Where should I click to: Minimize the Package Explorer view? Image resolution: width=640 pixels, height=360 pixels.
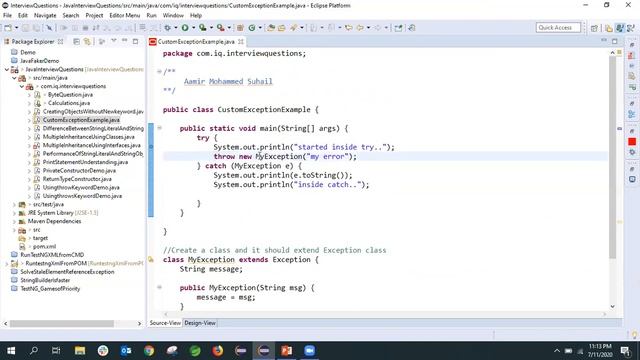[124, 41]
